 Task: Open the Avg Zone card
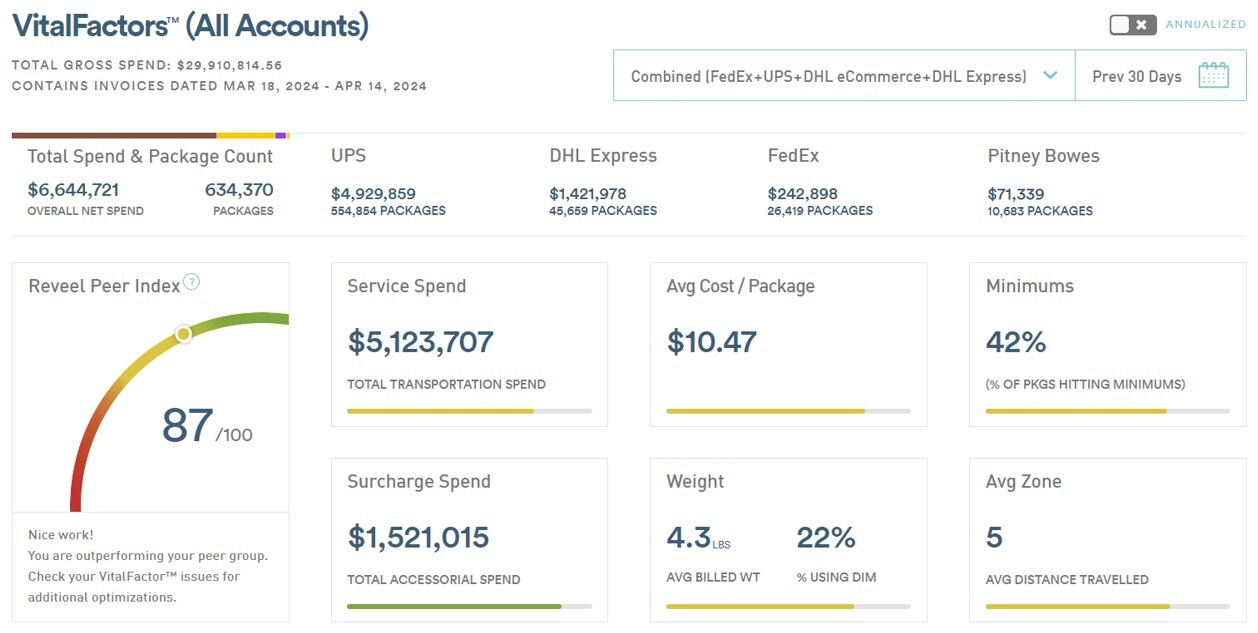click(x=1107, y=540)
